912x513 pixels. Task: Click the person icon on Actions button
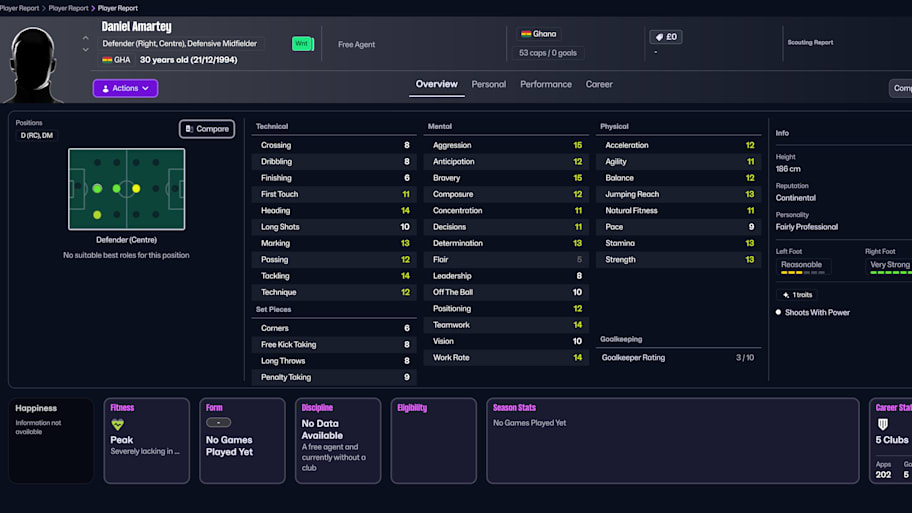click(105, 89)
